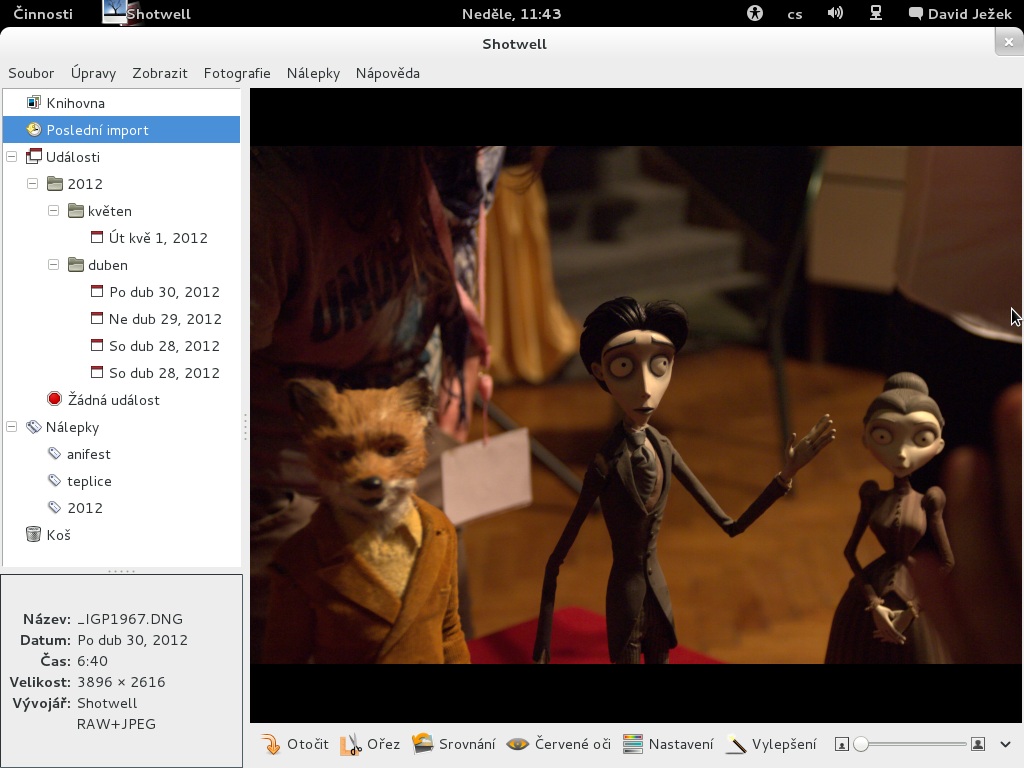
Task: Click the zoom slider handle
Action: [x=861, y=744]
